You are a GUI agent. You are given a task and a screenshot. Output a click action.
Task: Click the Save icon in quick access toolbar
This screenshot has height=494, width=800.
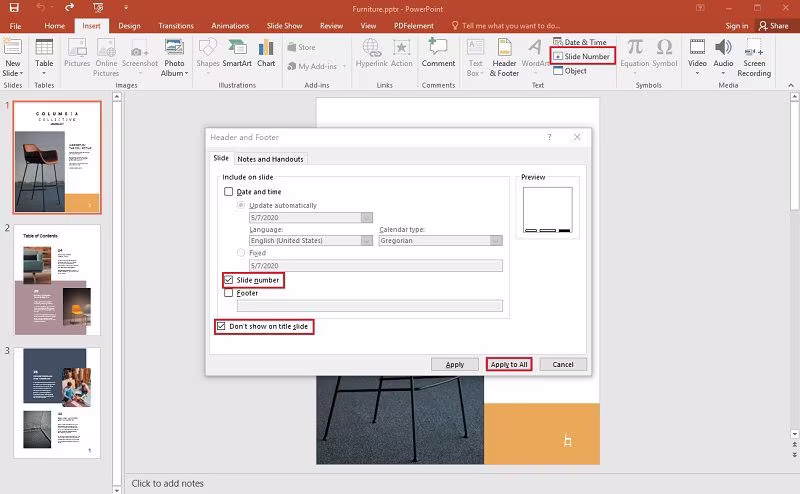tap(14, 8)
